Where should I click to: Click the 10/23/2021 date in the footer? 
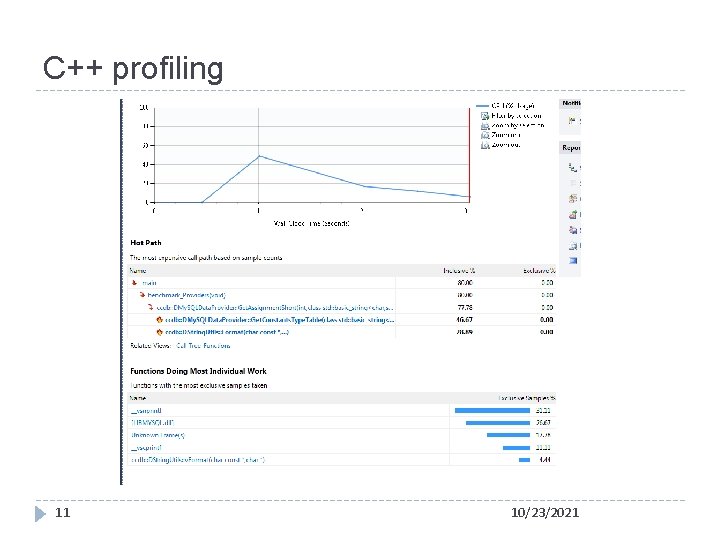(x=545, y=513)
